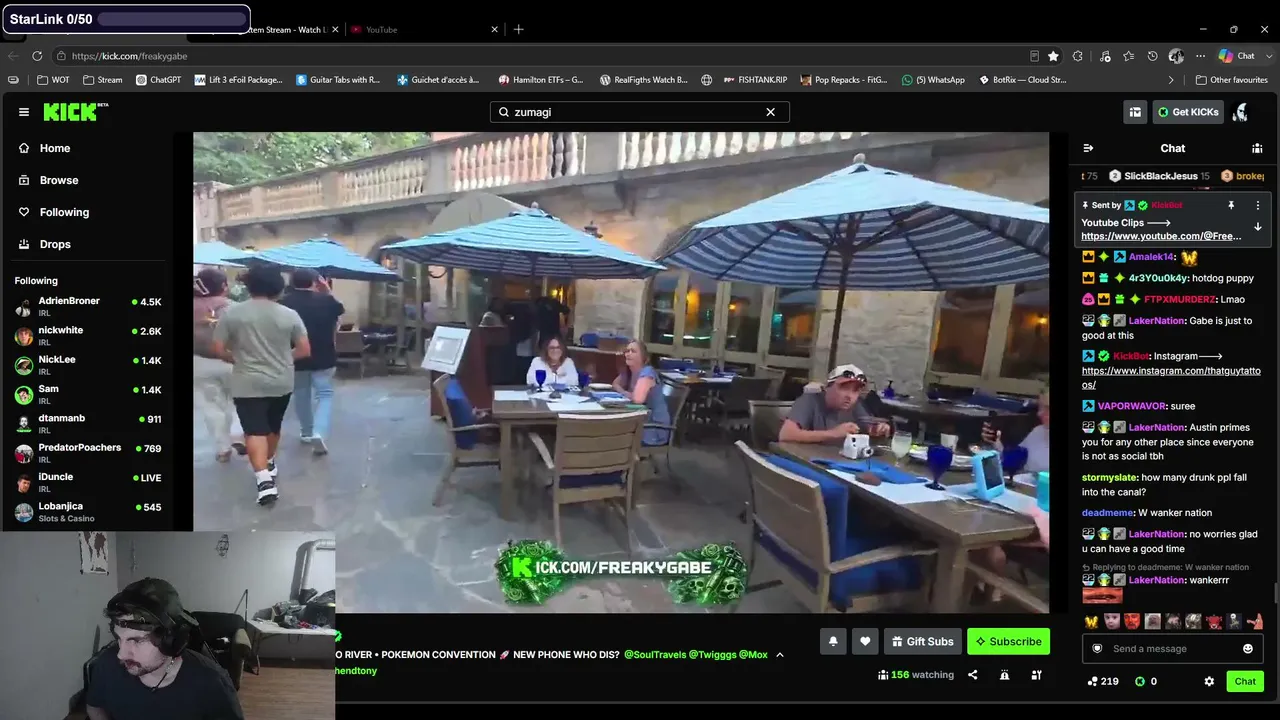Toggle follow heart for the channel
Screen dimensions: 1280x720
pyautogui.click(x=865, y=641)
